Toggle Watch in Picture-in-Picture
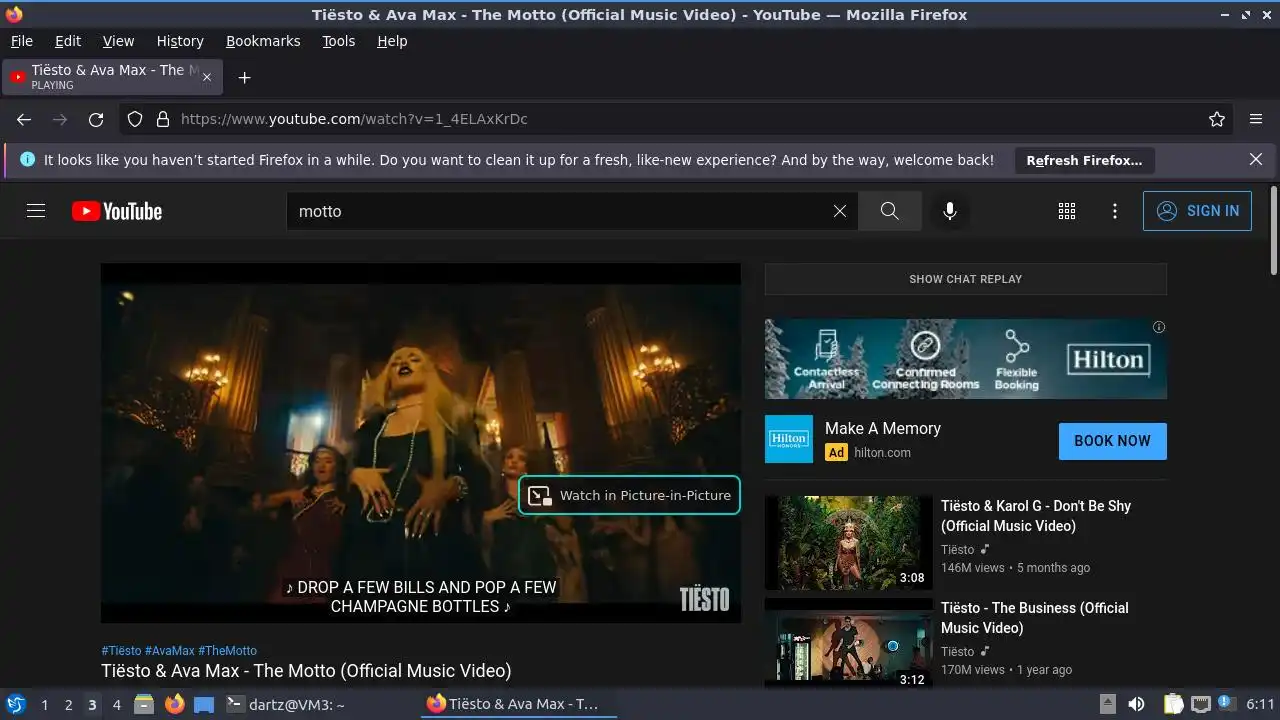Viewport: 1280px width, 720px height. point(629,495)
